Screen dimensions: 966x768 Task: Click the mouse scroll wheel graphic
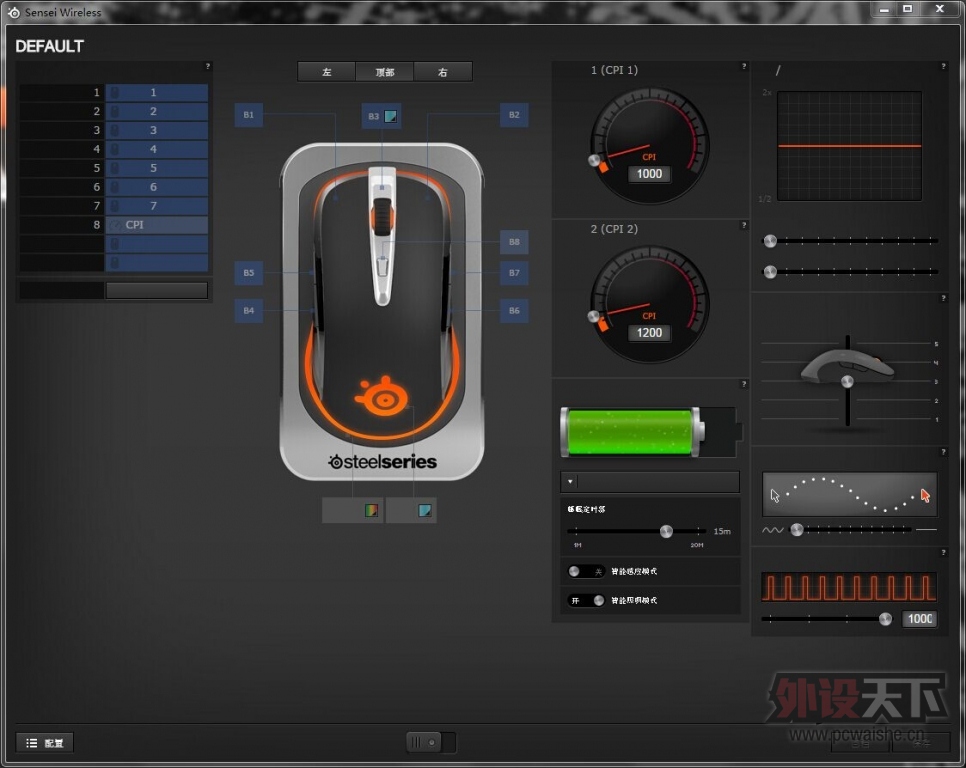tap(382, 217)
